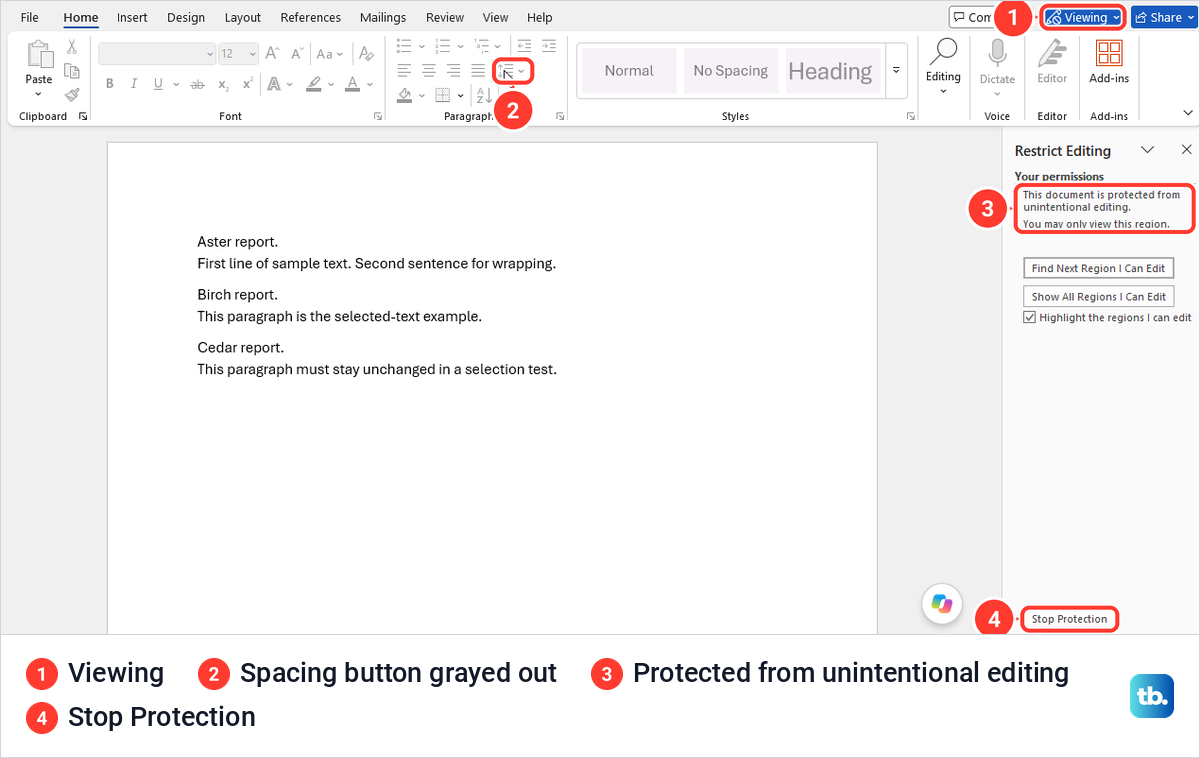Open the File menu
The width and height of the screenshot is (1200, 758).
click(x=30, y=17)
